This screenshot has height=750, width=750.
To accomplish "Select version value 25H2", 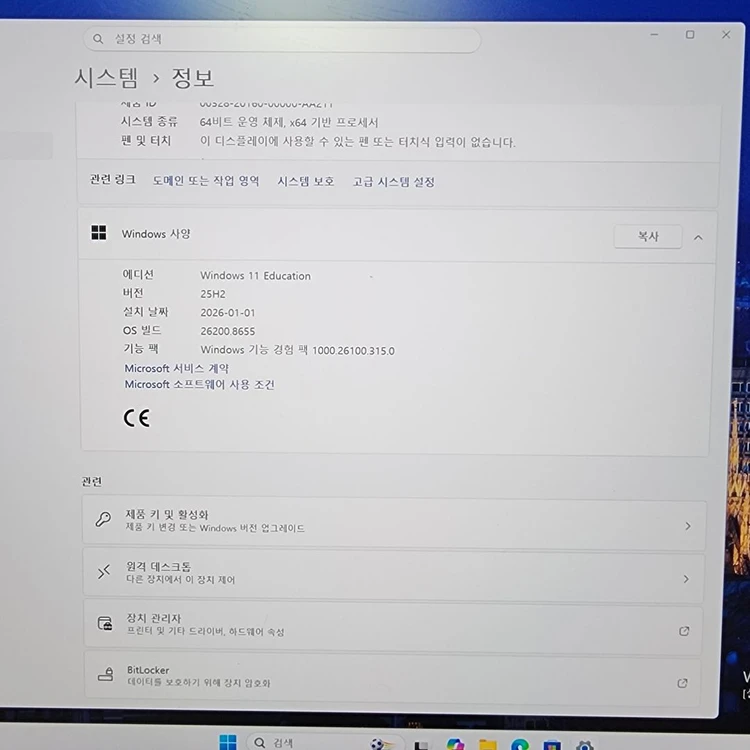I will (x=213, y=294).
